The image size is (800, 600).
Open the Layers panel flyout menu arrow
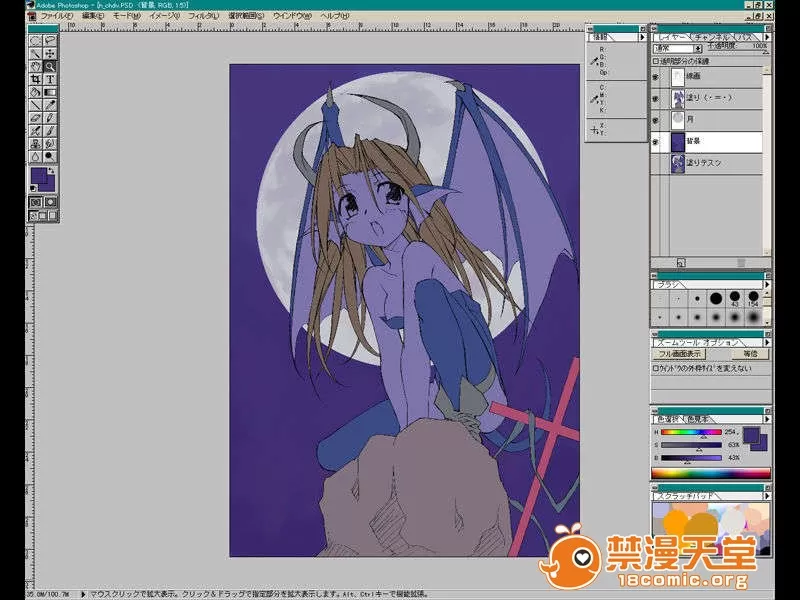(766, 36)
